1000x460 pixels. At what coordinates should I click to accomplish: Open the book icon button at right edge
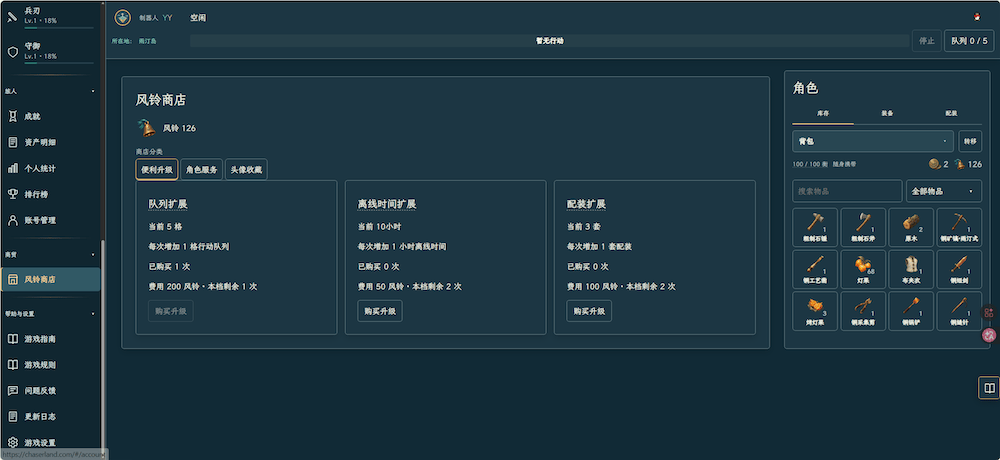click(989, 388)
